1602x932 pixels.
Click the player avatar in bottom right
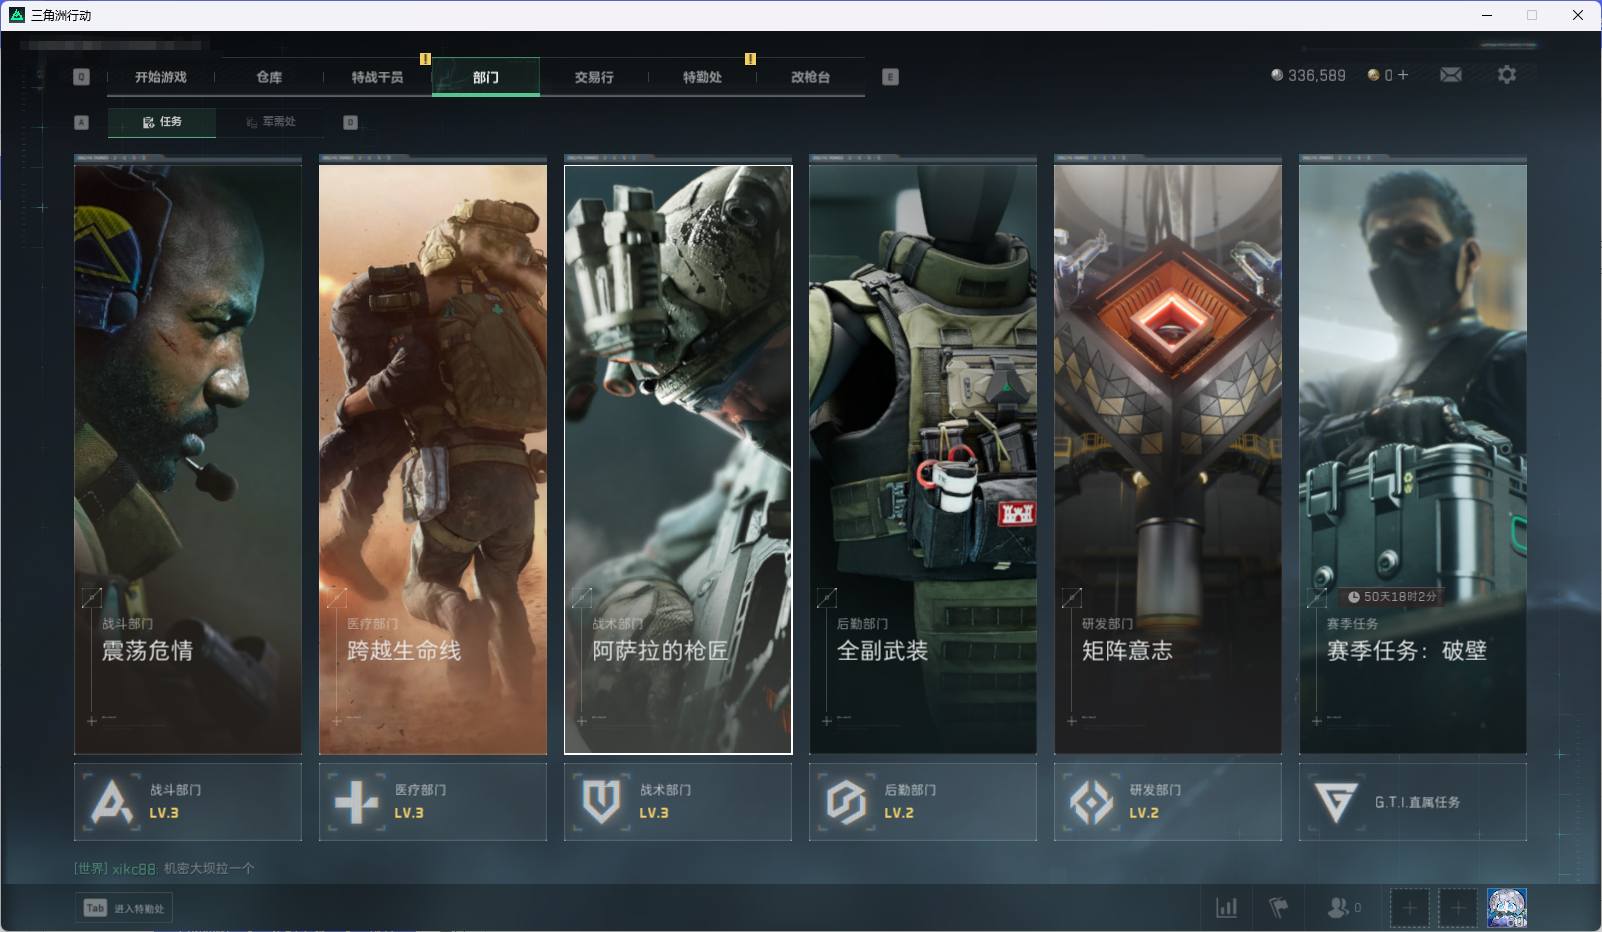coord(1506,907)
